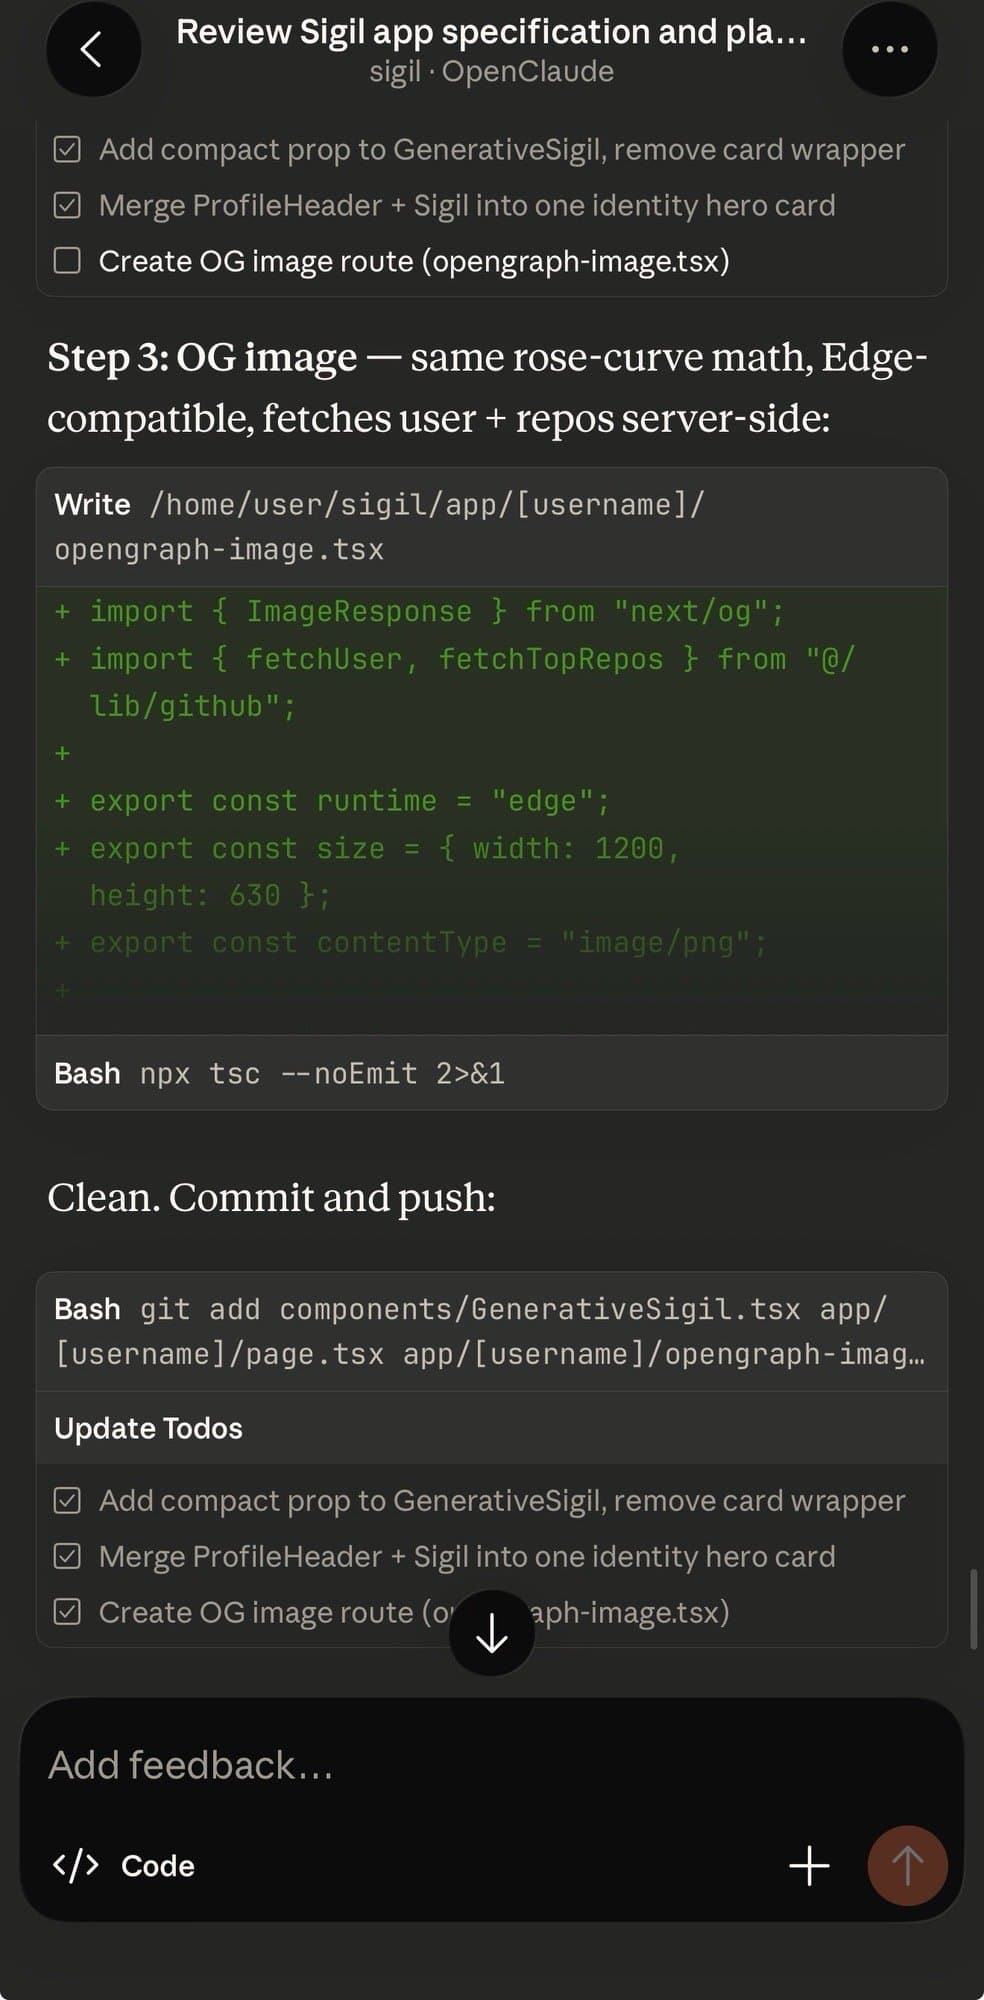Tap the back arrow to leave this conversation
The width and height of the screenshot is (984, 2000).
pyautogui.click(x=92, y=47)
